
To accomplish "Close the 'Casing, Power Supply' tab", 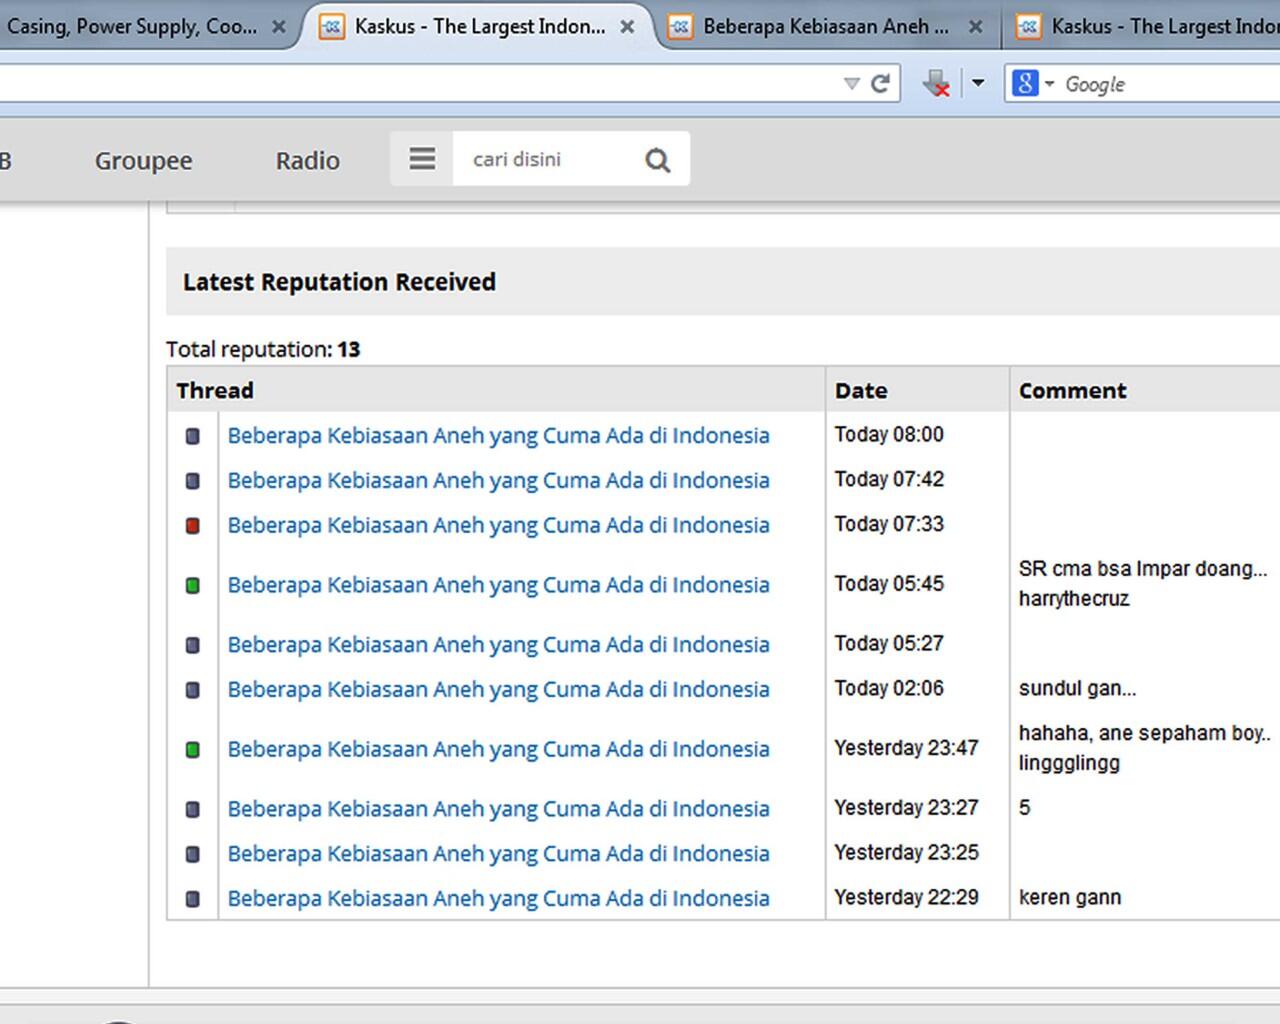I will 279,27.
